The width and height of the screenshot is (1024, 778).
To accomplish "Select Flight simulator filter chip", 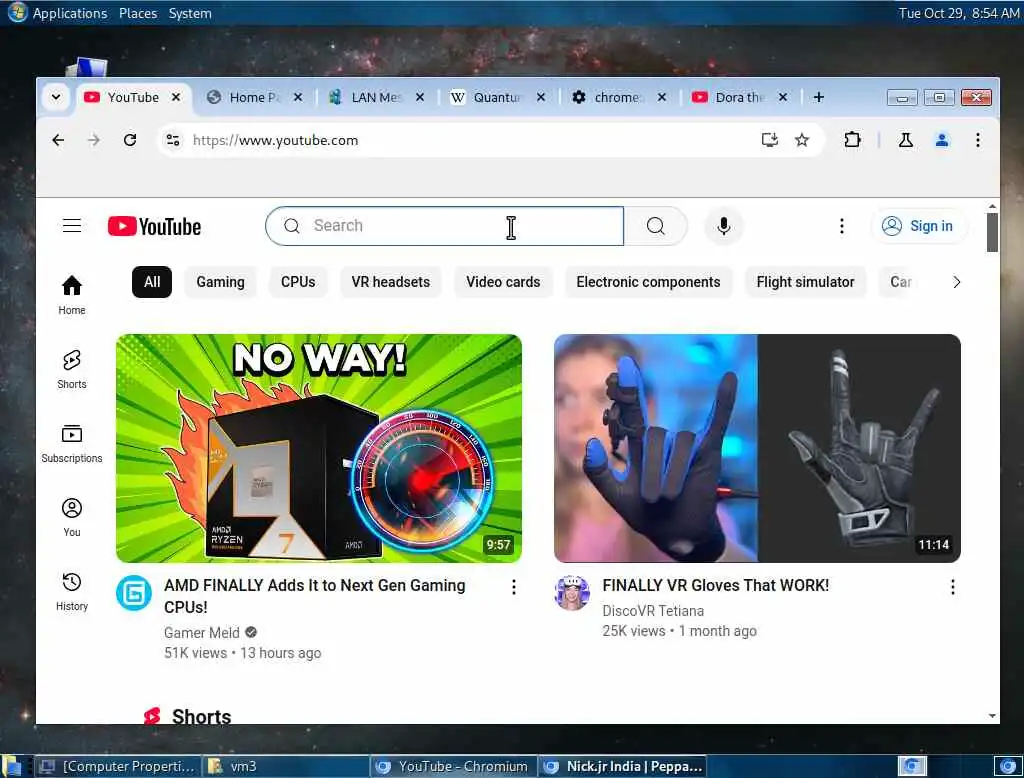I will [x=805, y=282].
